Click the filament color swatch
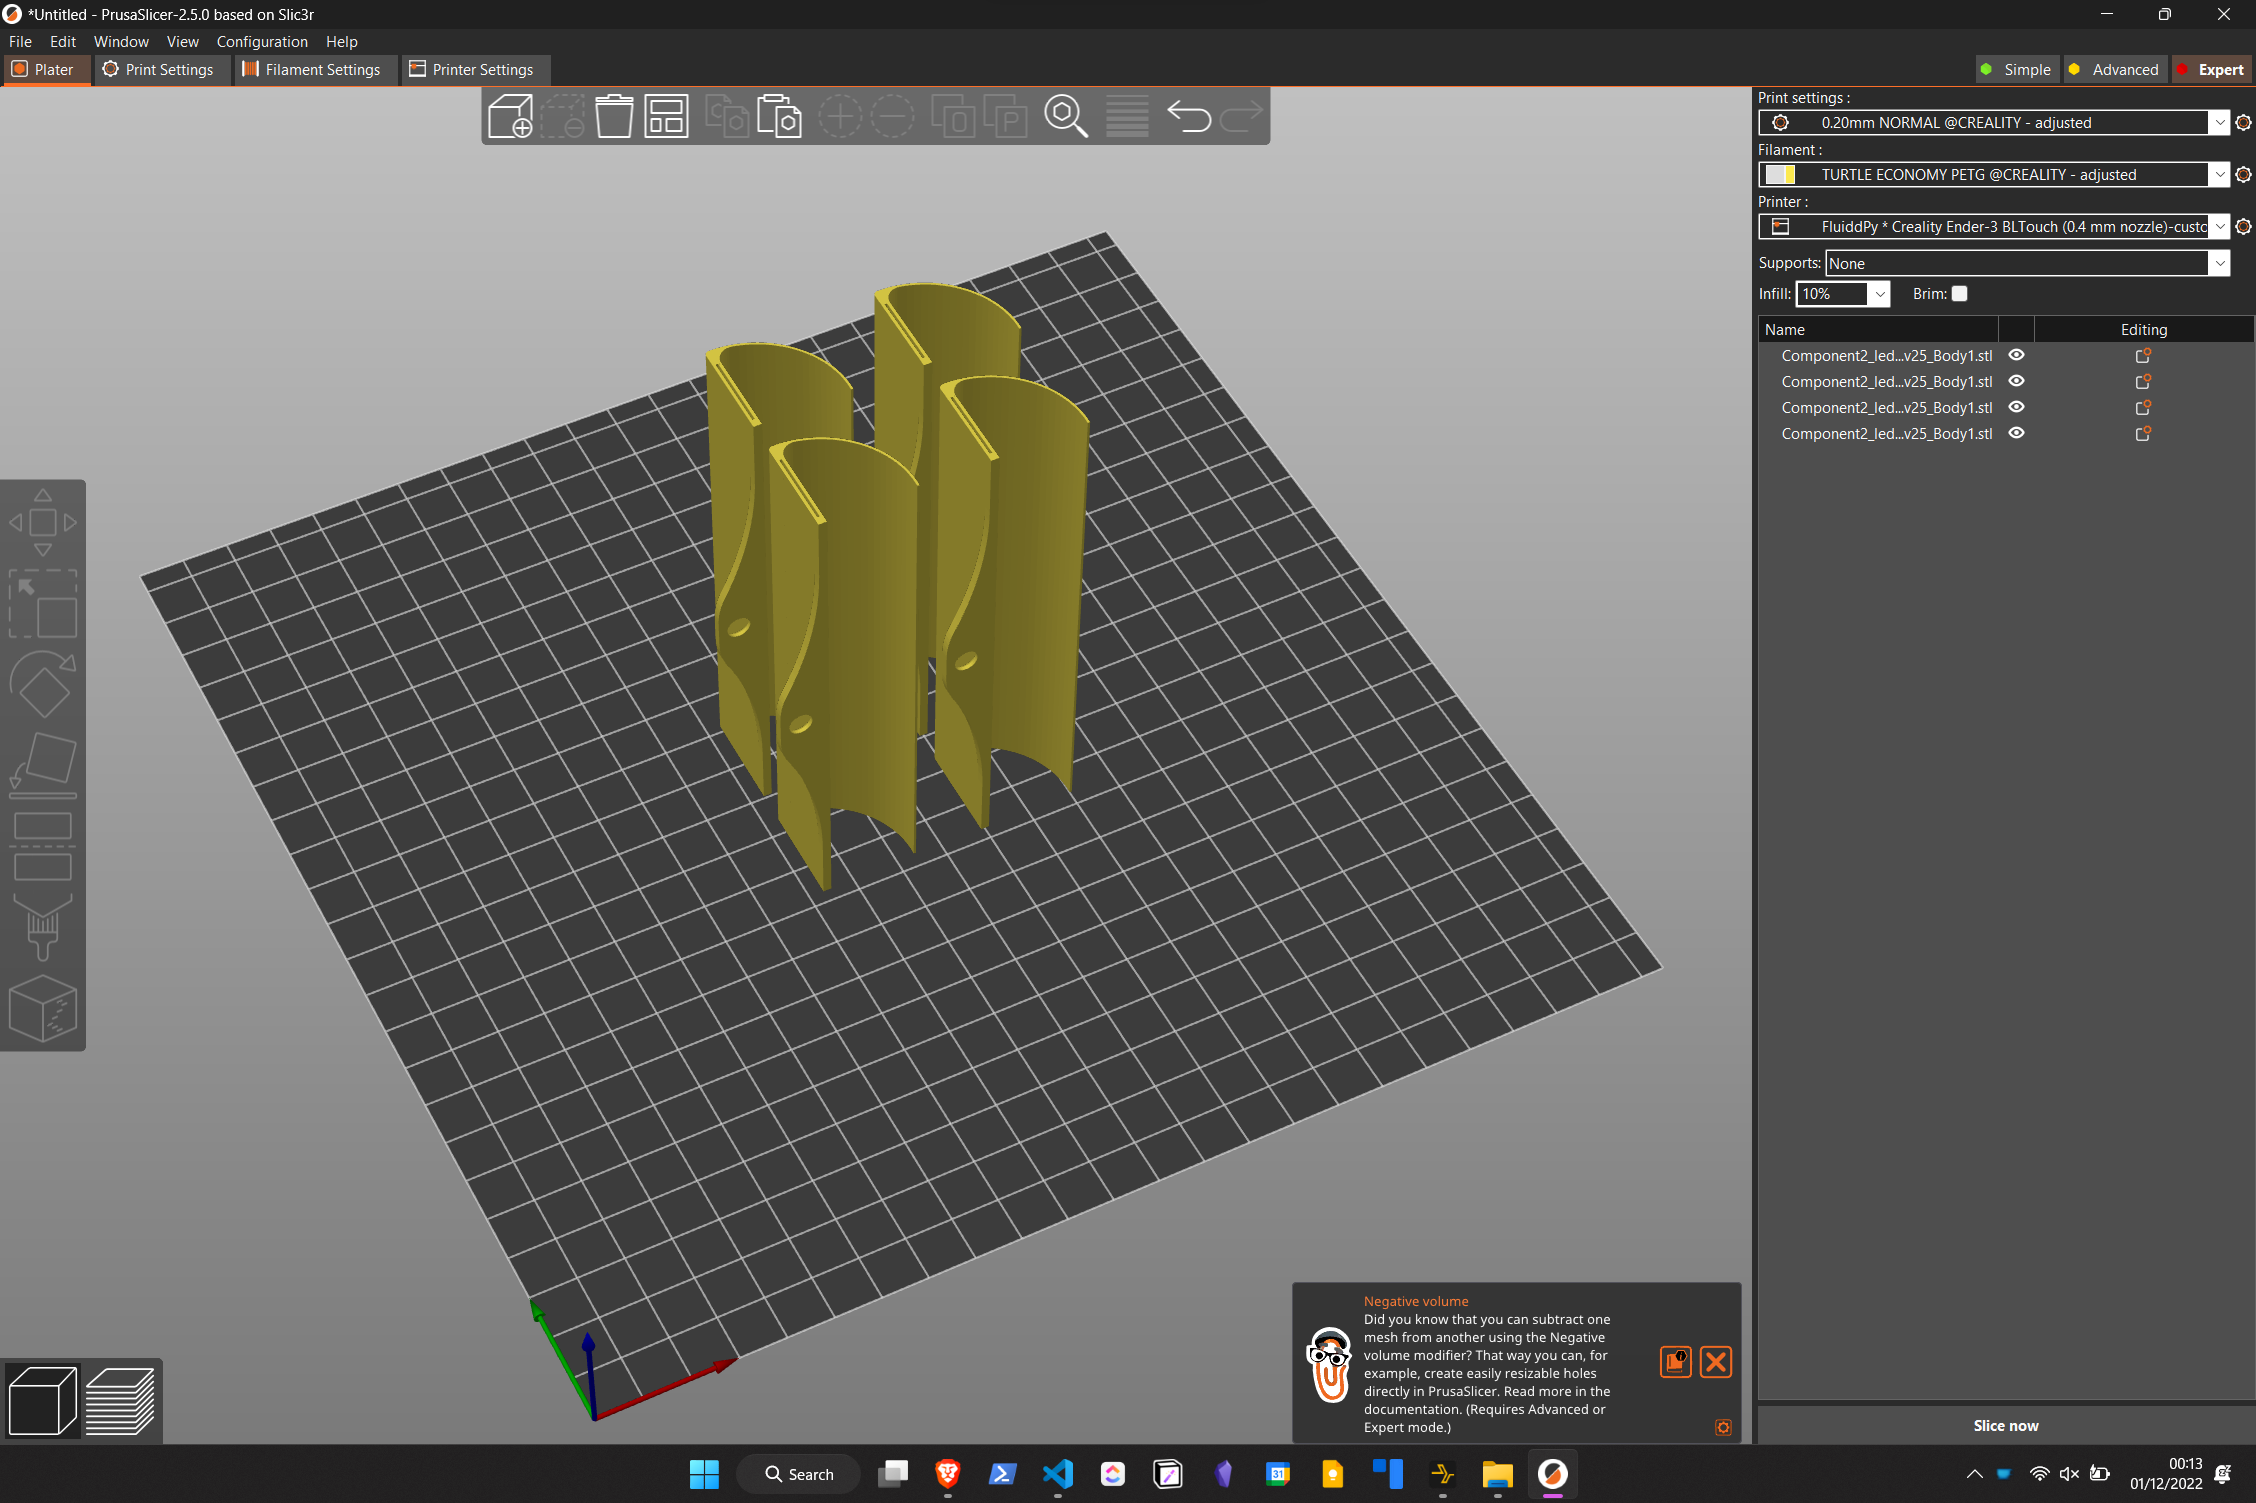Screen dimensions: 2256x1503 tap(1780, 175)
